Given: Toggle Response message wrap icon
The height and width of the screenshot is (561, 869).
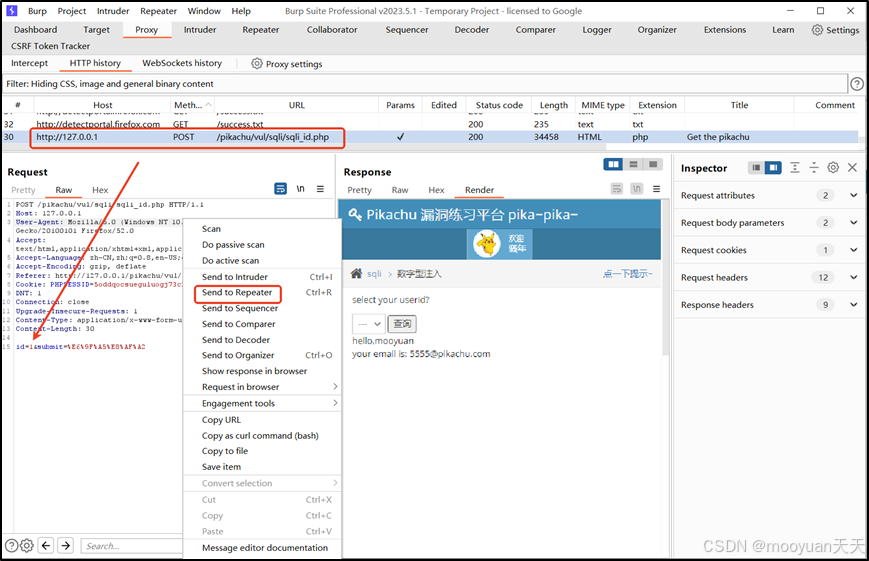Looking at the screenshot, I should [x=617, y=189].
